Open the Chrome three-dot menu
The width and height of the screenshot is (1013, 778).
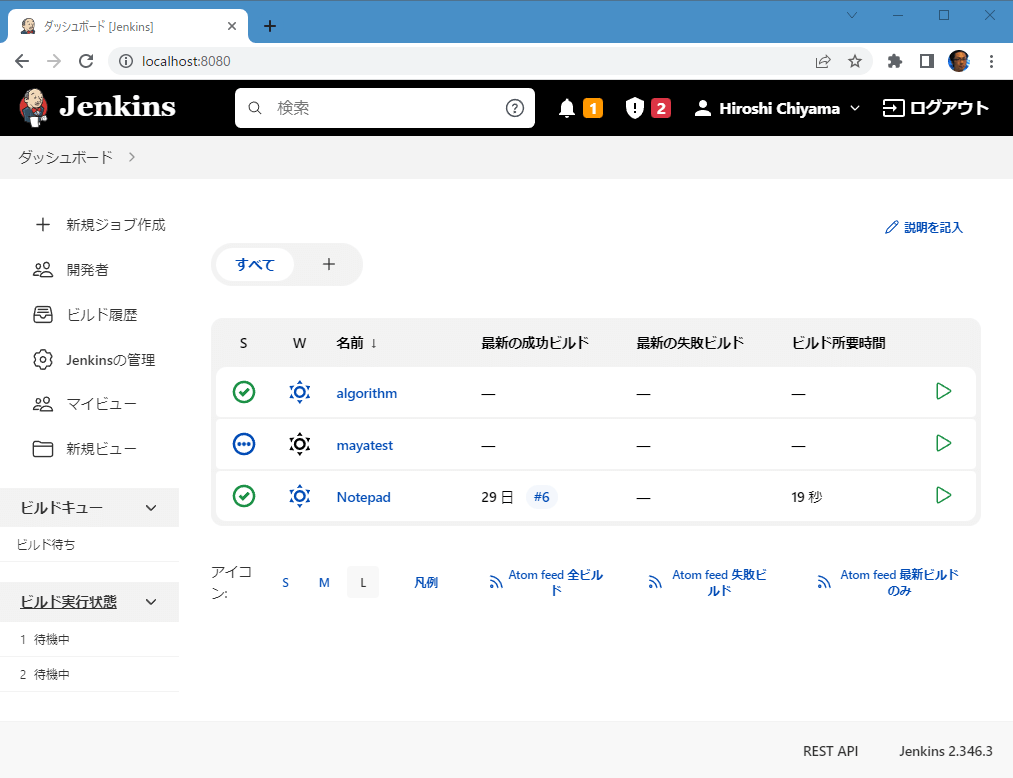coord(991,61)
